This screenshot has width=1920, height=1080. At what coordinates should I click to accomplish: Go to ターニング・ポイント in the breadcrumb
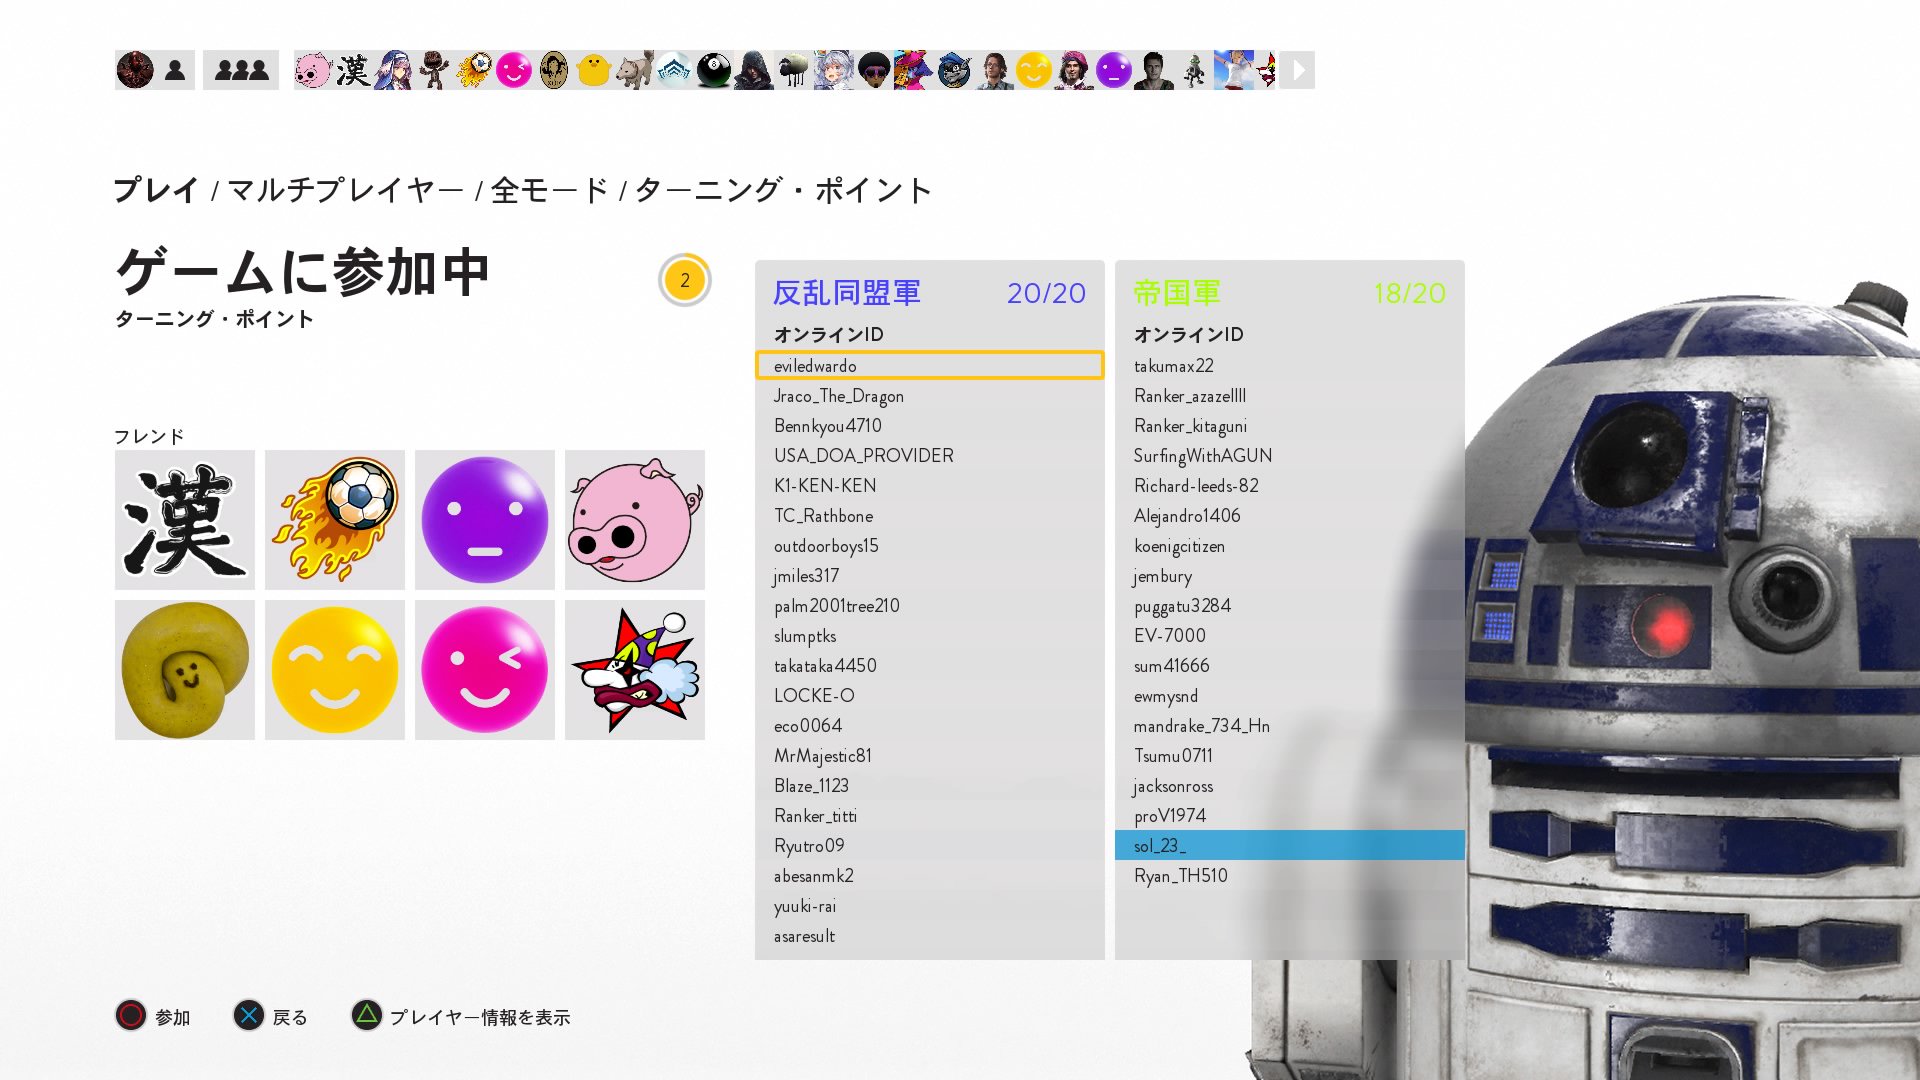[784, 190]
